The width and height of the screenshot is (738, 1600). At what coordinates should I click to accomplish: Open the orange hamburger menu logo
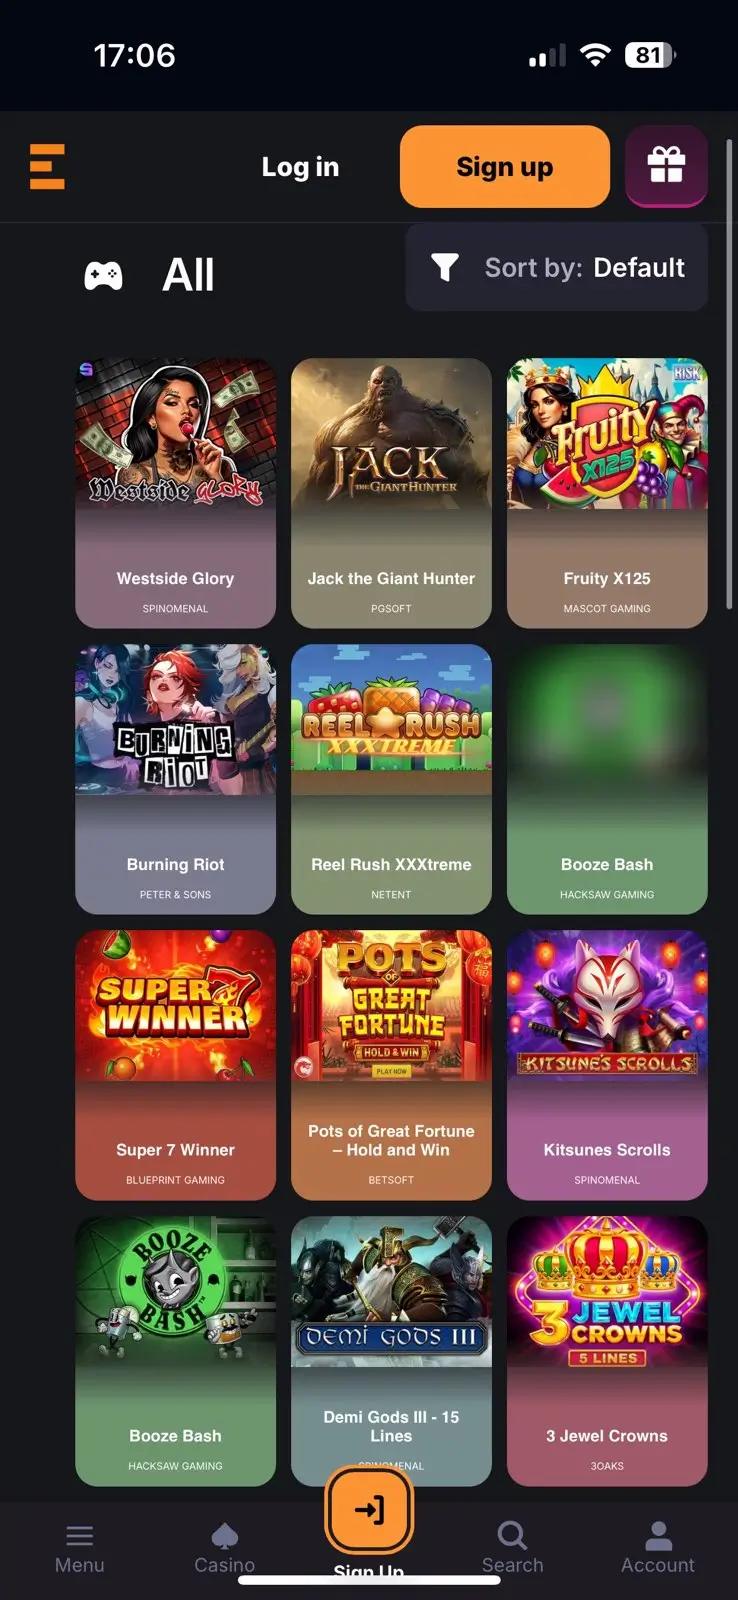click(x=47, y=166)
